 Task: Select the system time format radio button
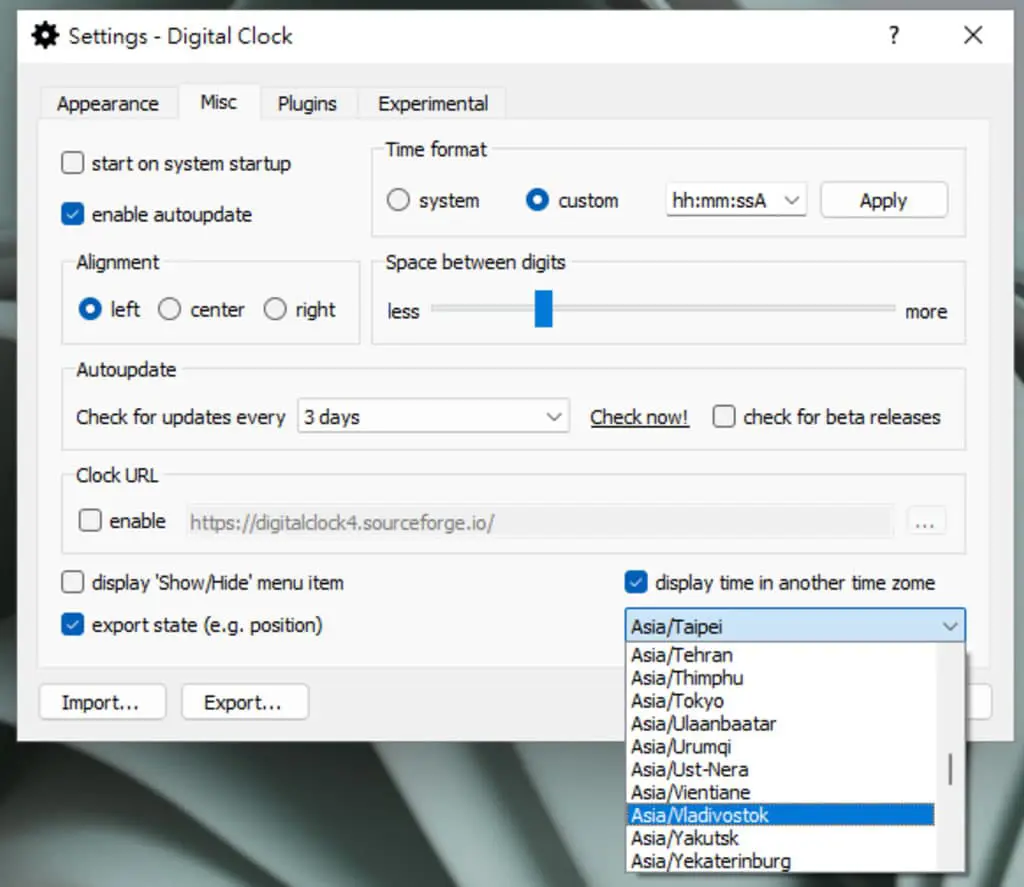[398, 200]
